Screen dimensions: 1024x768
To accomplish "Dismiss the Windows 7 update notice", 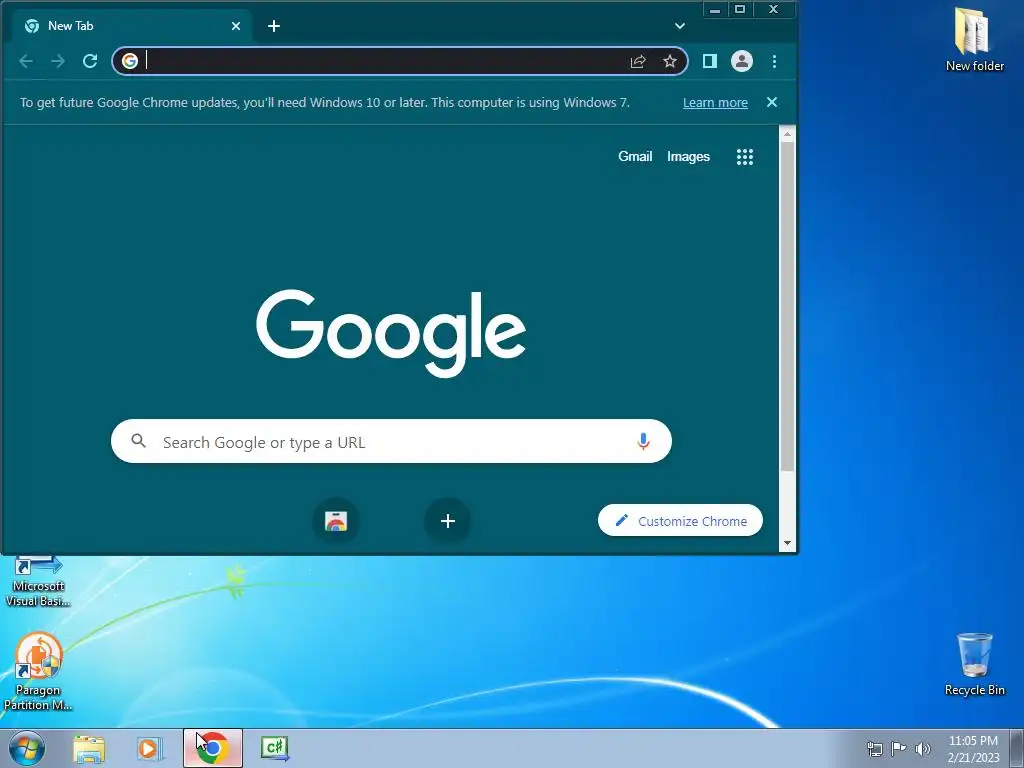I will (x=772, y=102).
